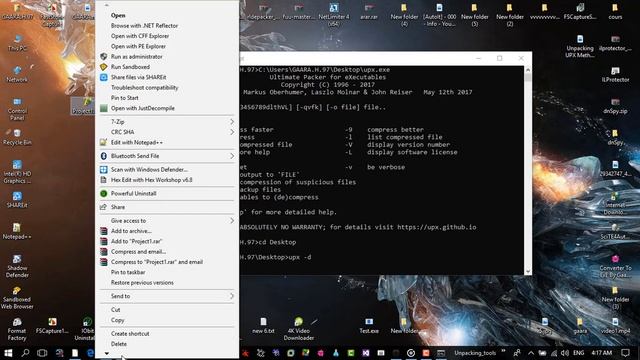The image size is (640, 360).
Task: Open Shadow Defender desktop icon
Action: coord(17,266)
